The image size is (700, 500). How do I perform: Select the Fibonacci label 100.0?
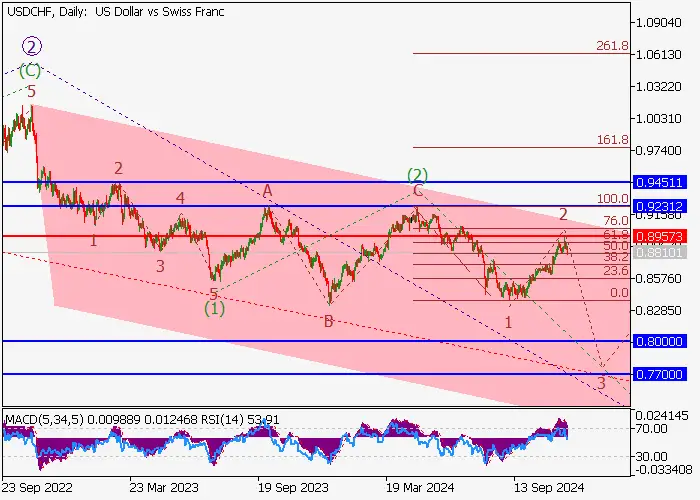[612, 199]
